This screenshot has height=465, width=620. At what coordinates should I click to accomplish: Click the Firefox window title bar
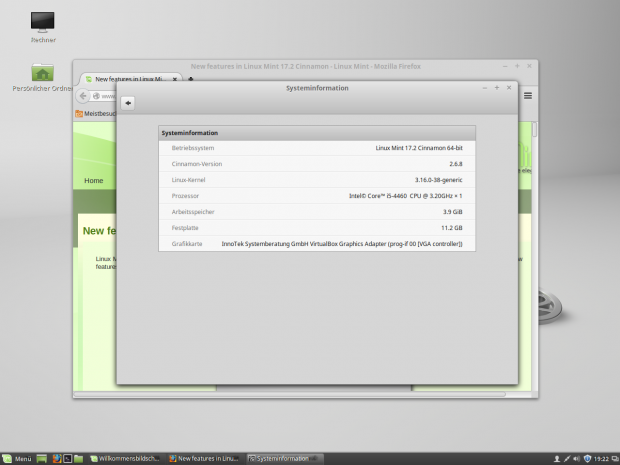click(305, 66)
